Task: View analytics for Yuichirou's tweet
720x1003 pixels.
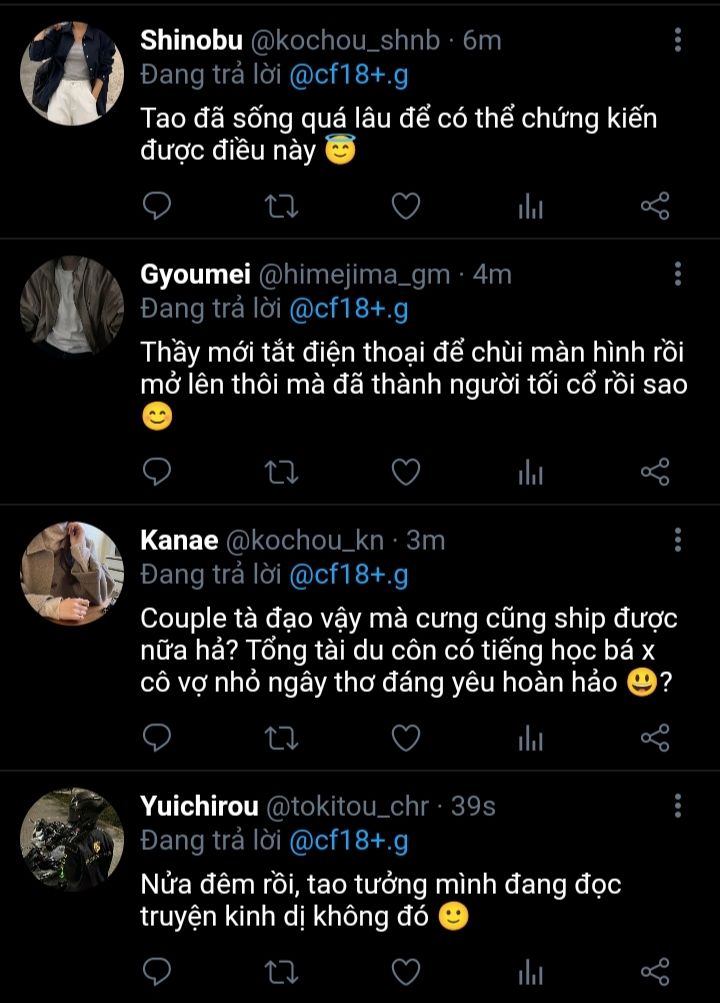Action: click(x=530, y=971)
